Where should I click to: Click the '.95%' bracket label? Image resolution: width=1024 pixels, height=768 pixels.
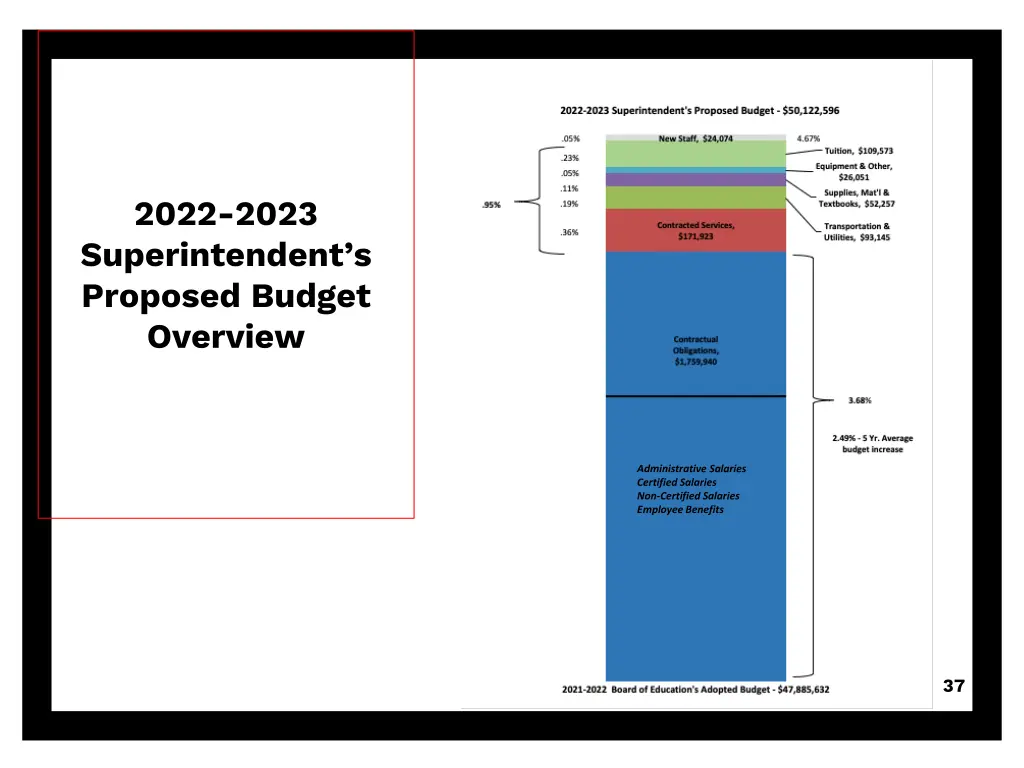(x=491, y=205)
